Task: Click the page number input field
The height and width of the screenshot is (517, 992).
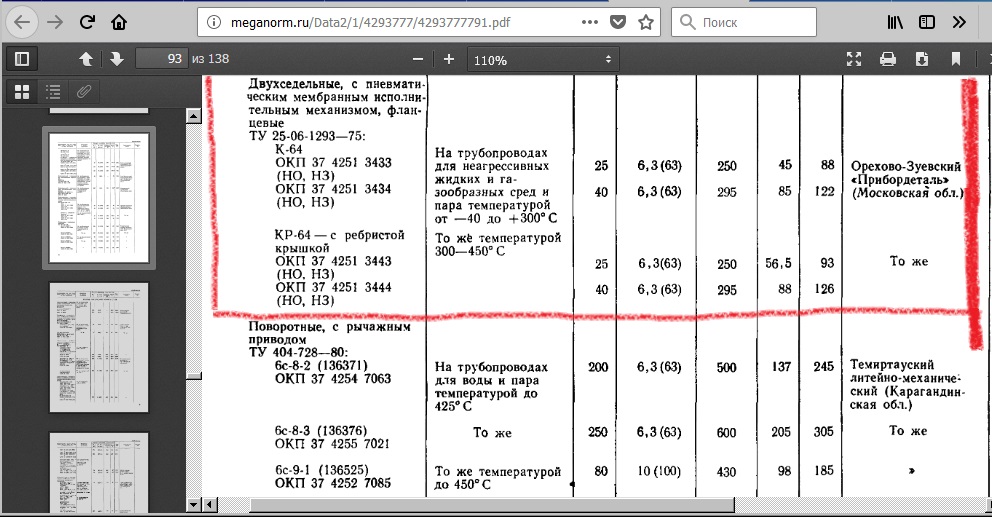Action: (x=162, y=59)
